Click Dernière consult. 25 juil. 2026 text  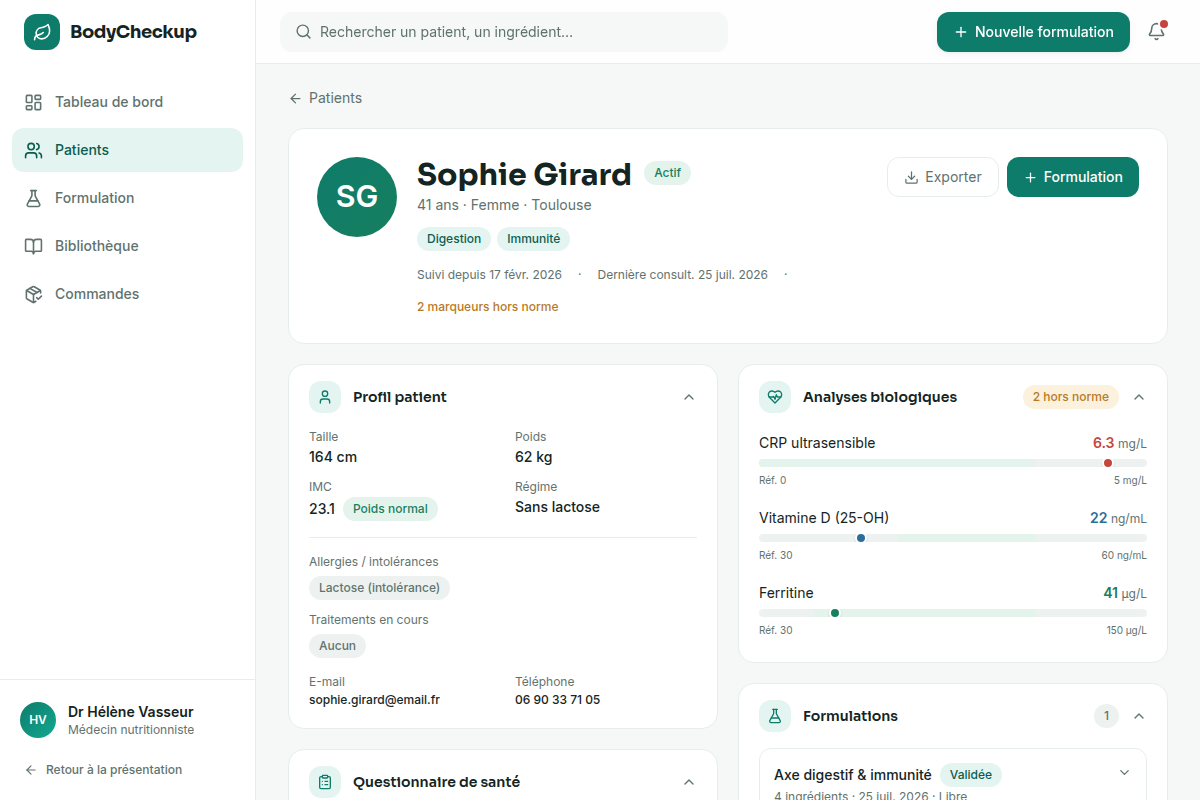coord(682,275)
